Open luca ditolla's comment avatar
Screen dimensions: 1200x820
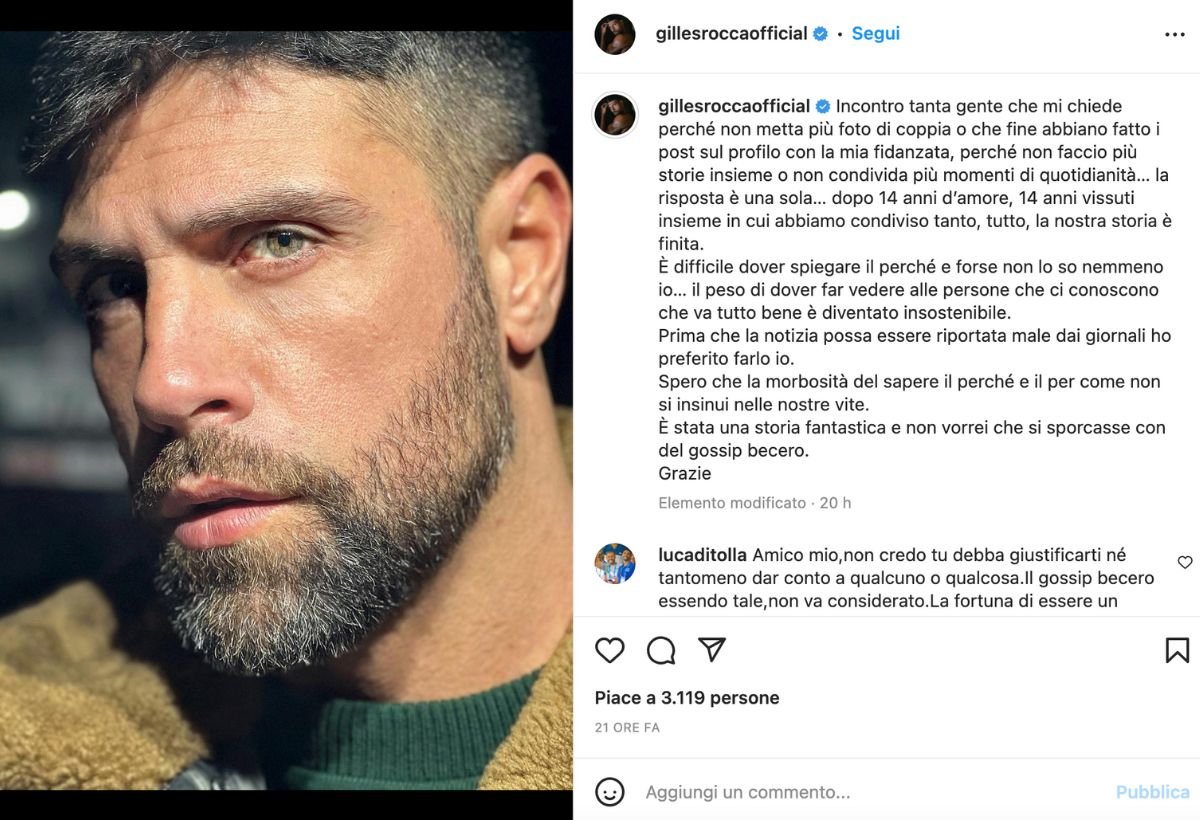615,564
